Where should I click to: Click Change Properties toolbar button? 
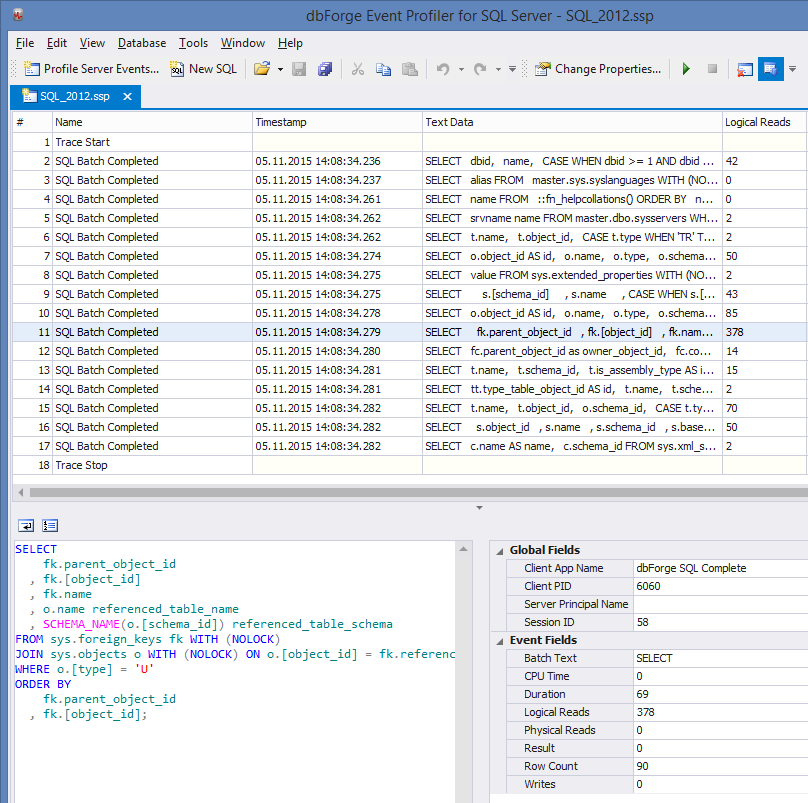(598, 69)
